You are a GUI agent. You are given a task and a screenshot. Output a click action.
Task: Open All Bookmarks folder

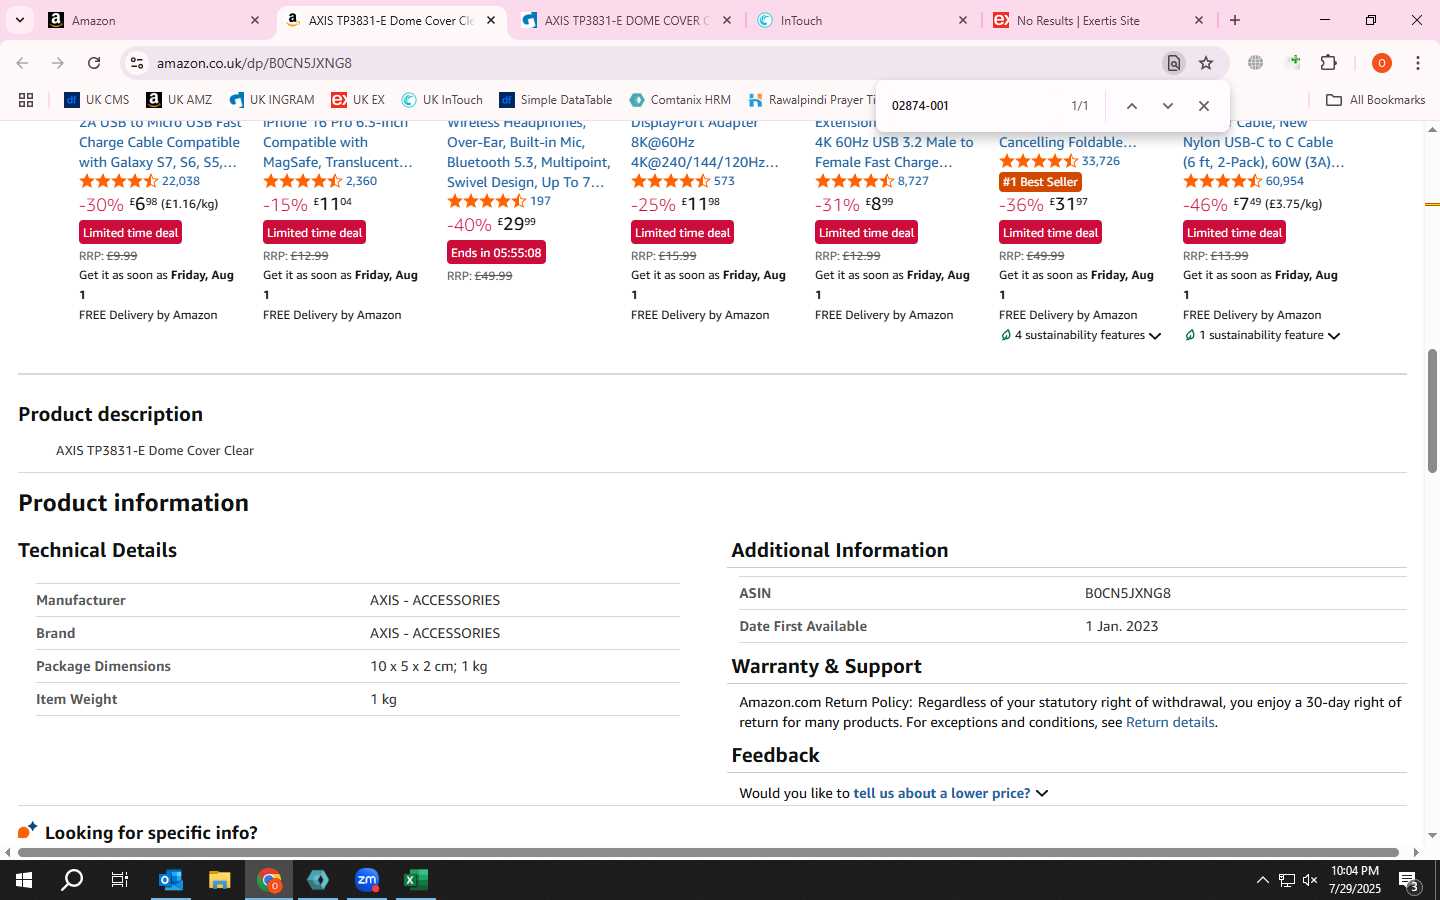pyautogui.click(x=1375, y=100)
